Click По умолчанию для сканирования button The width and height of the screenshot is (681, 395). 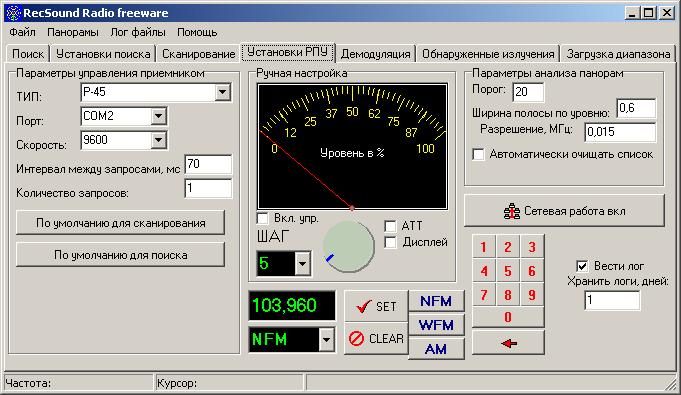tap(120, 223)
